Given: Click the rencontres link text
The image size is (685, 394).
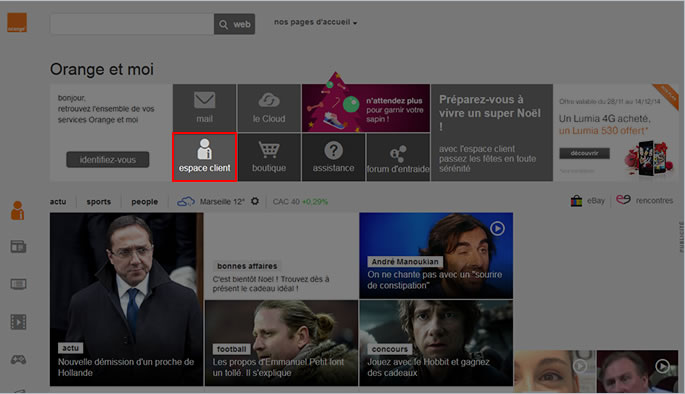Looking at the screenshot, I should click(x=654, y=200).
